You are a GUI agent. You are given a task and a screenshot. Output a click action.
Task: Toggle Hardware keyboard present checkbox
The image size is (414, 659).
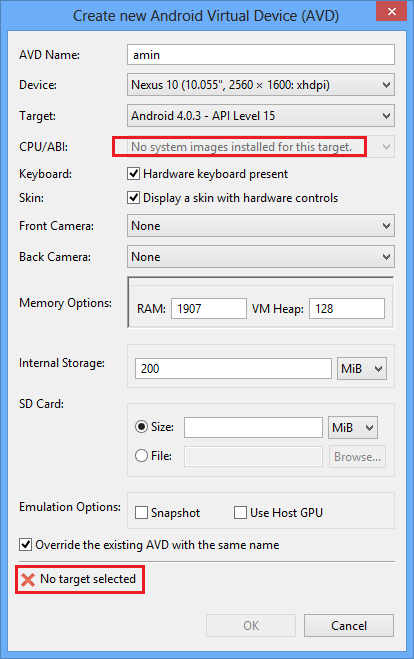pos(133,174)
